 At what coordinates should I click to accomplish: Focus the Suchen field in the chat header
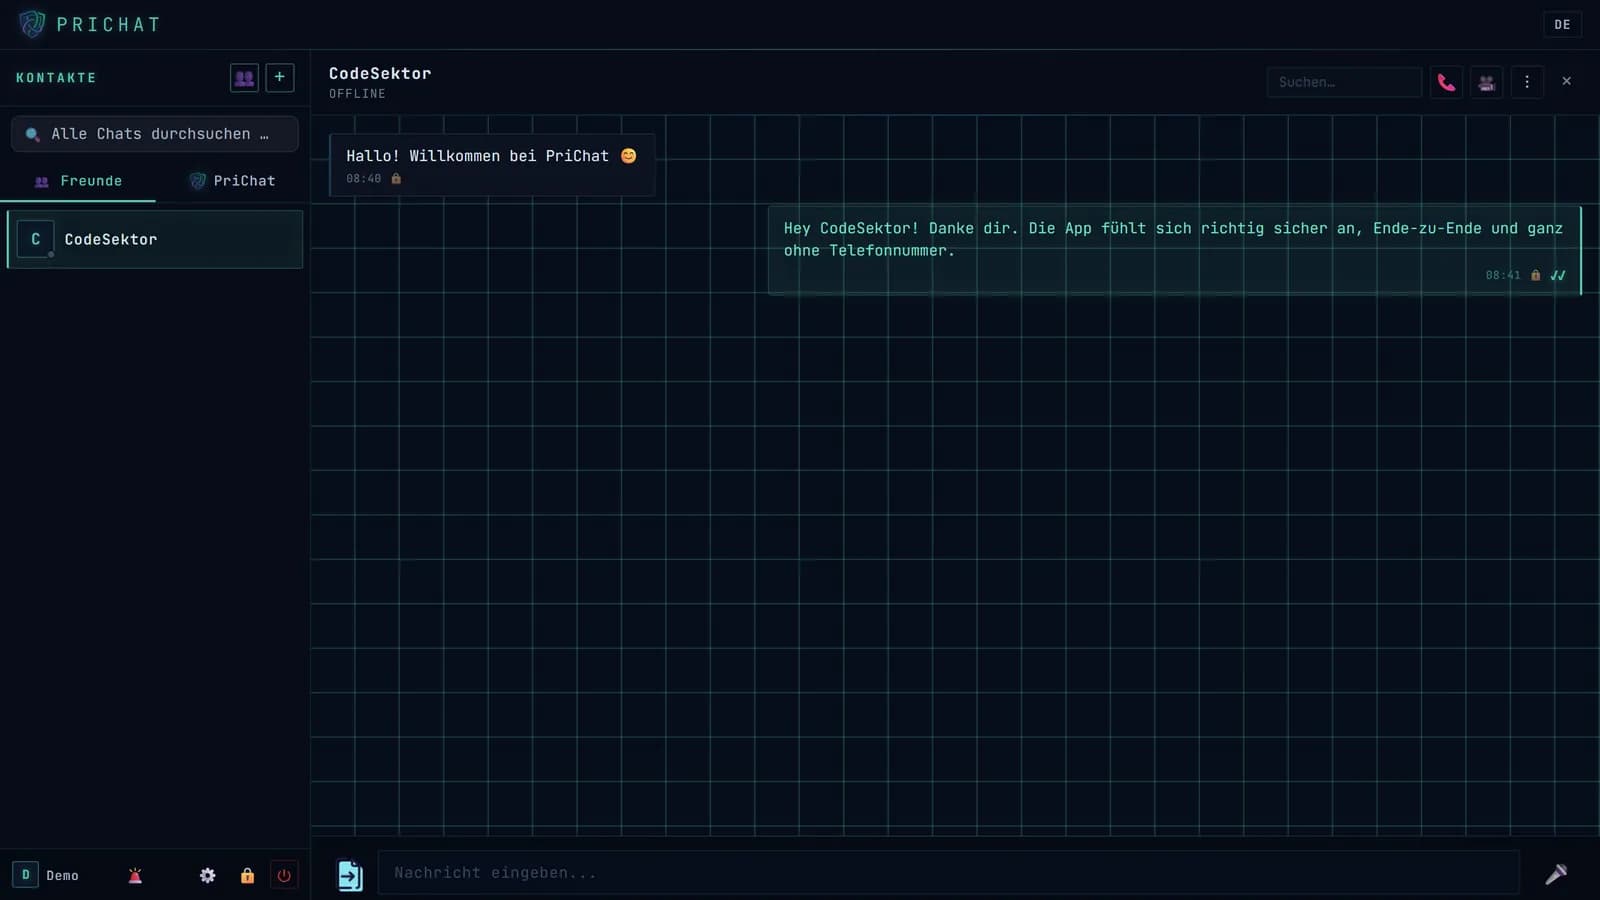1344,82
